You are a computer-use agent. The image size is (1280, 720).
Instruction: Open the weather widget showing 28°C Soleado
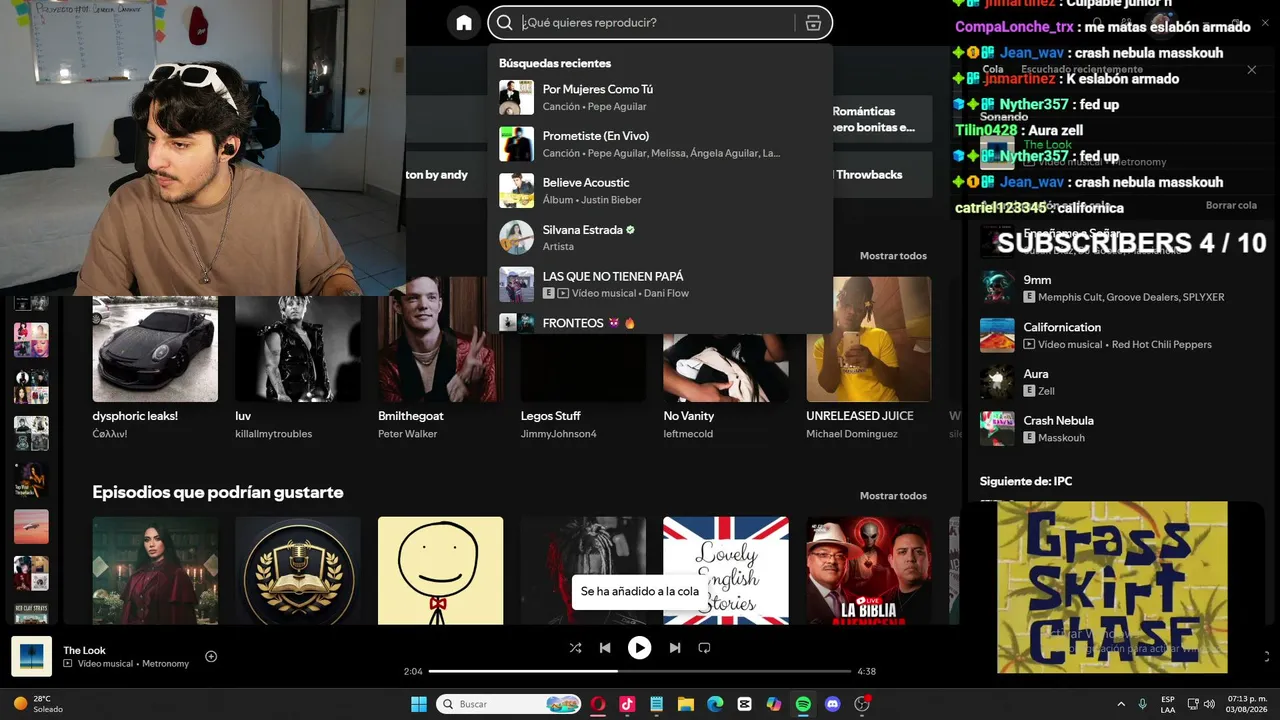38,704
